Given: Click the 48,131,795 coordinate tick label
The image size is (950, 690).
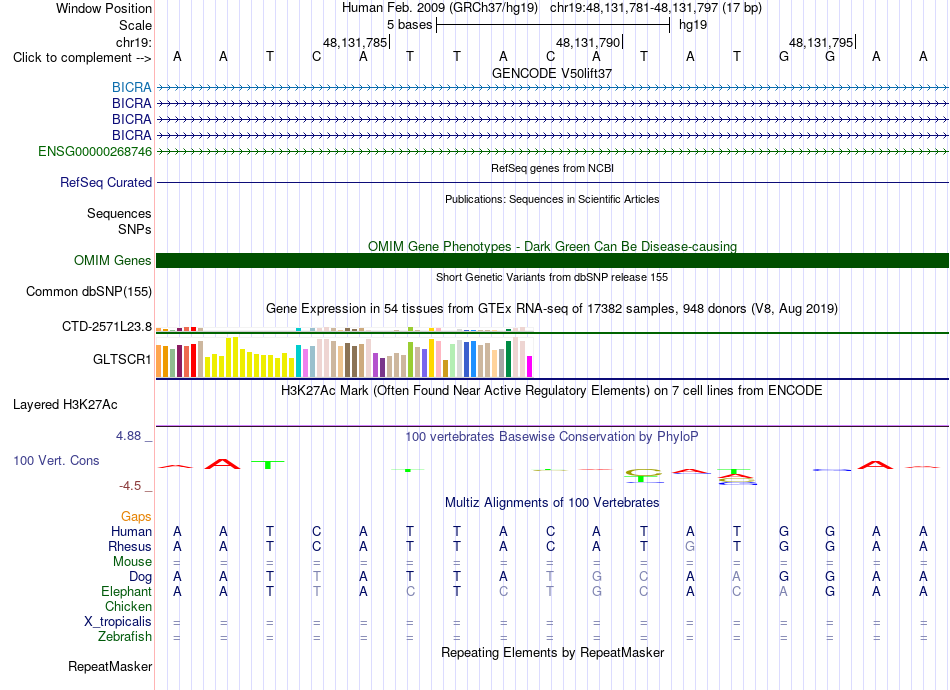Looking at the screenshot, I should point(821,42).
